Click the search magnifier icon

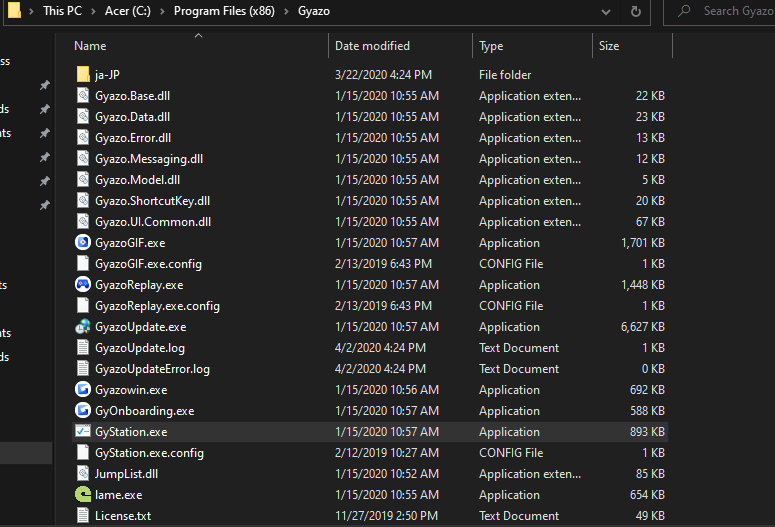tap(684, 10)
